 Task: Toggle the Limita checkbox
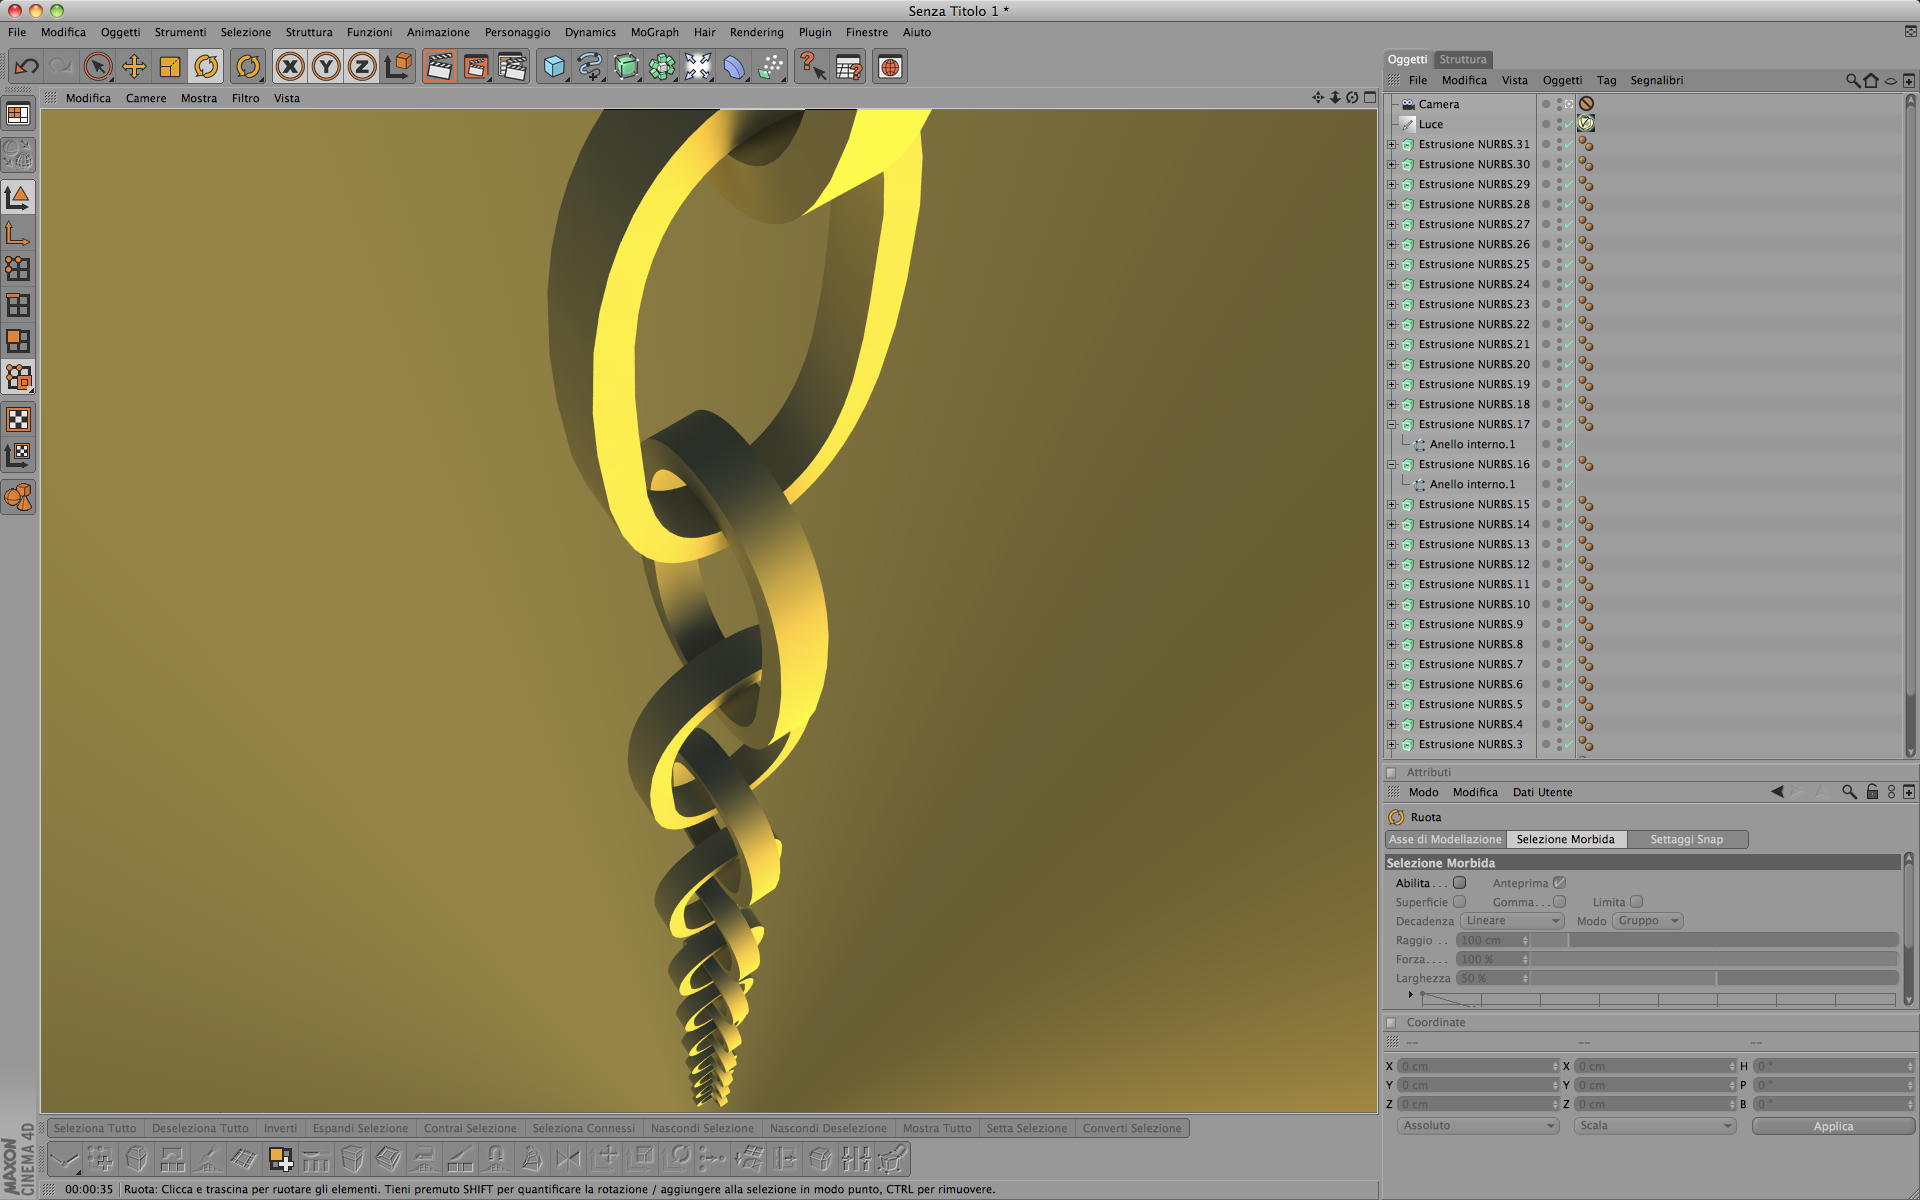(1637, 902)
